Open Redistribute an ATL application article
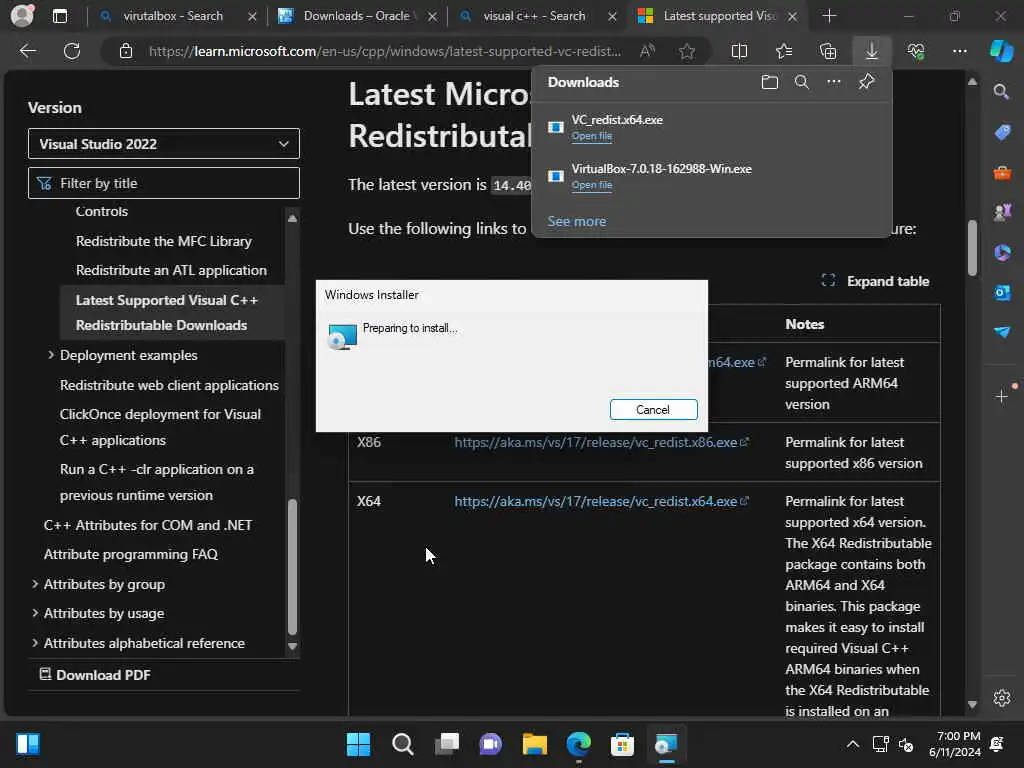 coord(171,270)
